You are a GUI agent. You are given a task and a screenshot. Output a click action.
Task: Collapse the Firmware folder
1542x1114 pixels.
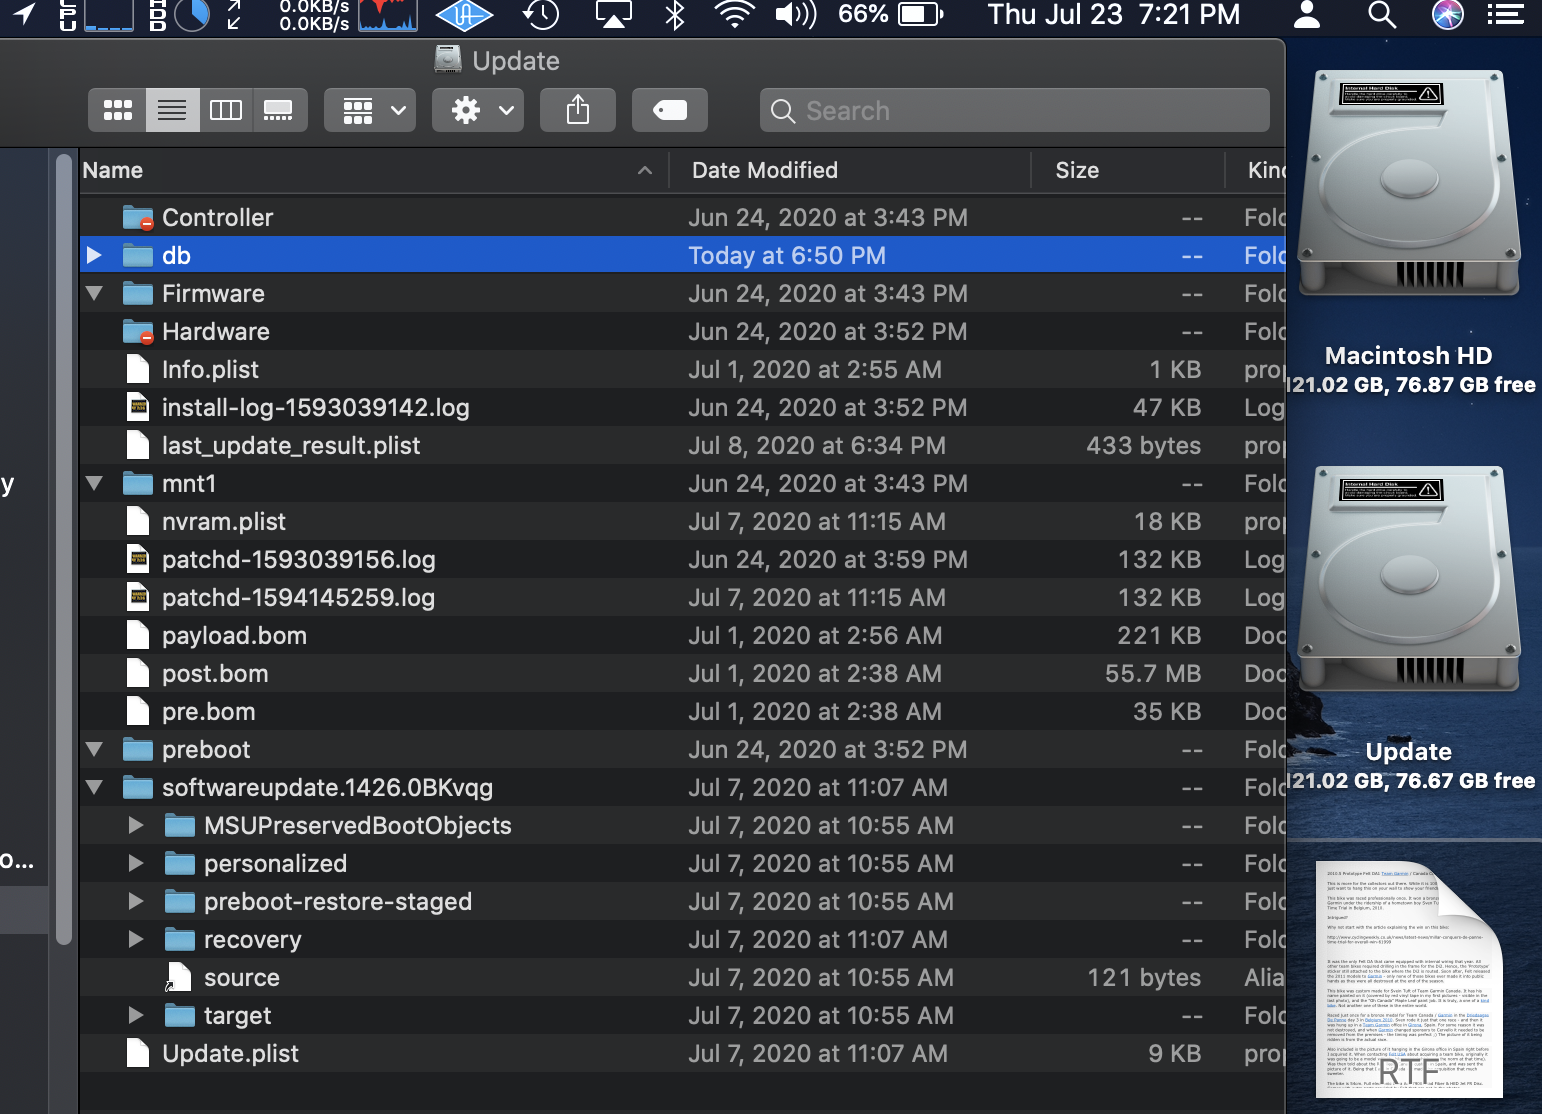tap(95, 293)
